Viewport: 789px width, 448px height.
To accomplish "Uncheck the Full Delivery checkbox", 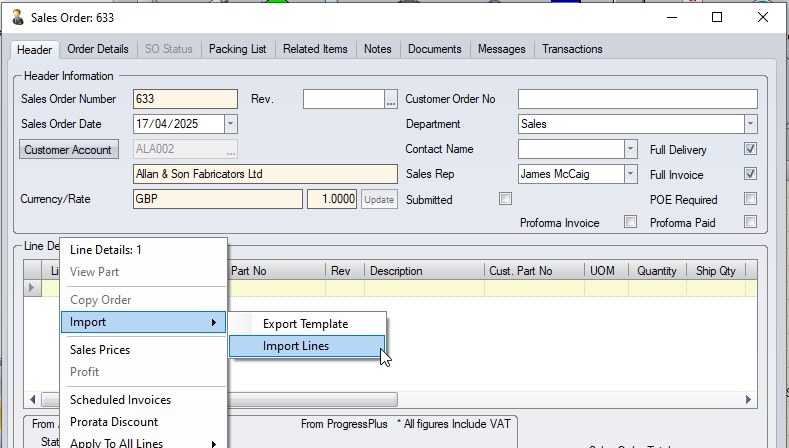I will (750, 149).
